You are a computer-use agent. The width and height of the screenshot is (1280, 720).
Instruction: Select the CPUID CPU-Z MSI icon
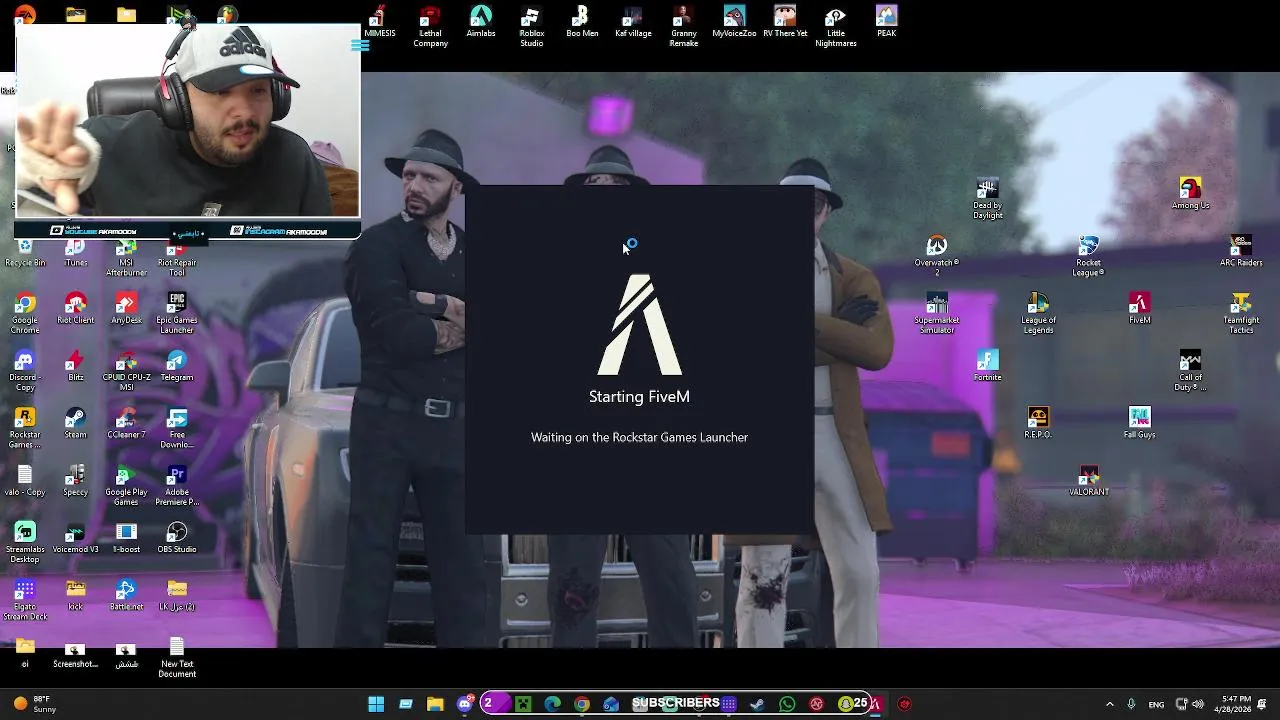(126, 371)
